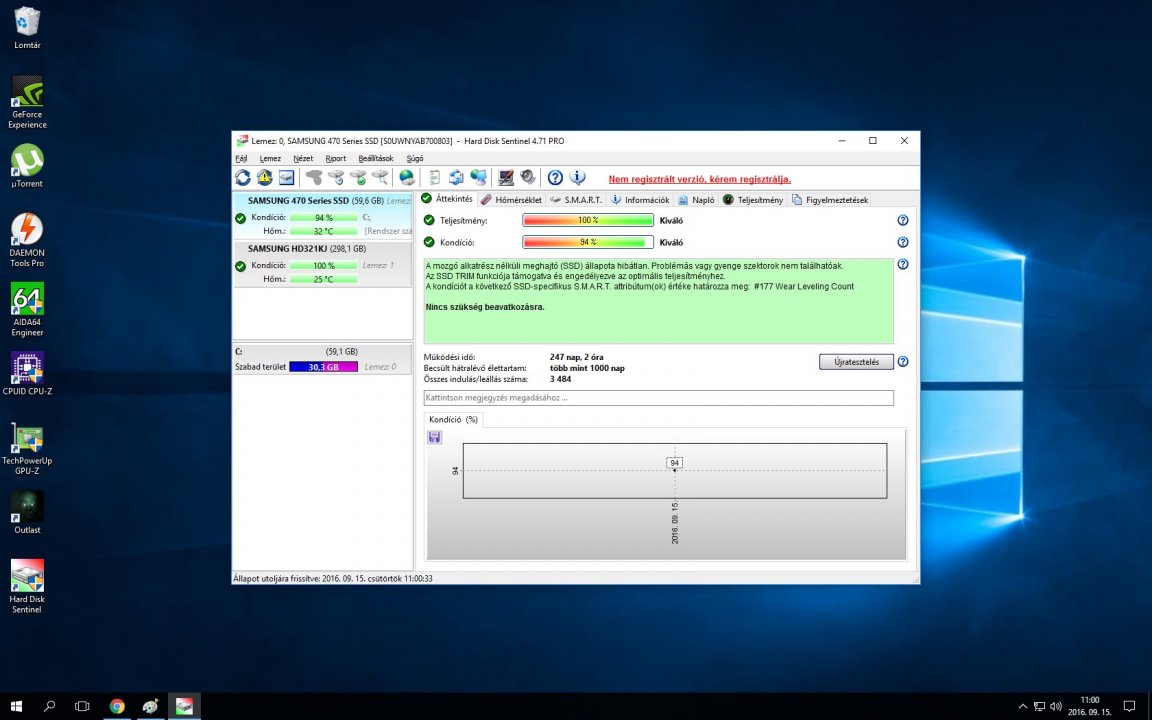Click the status bar last refresh text
Image resolution: width=1152 pixels, height=720 pixels.
(x=333, y=578)
